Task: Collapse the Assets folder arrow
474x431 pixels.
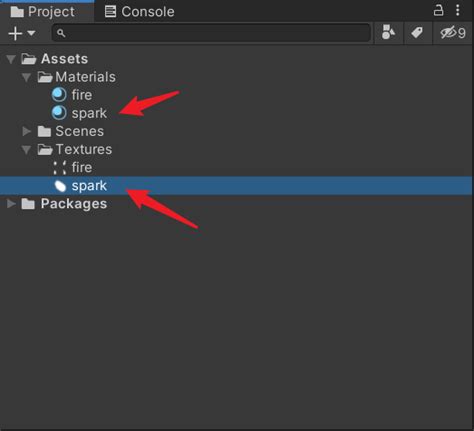Action: point(11,59)
